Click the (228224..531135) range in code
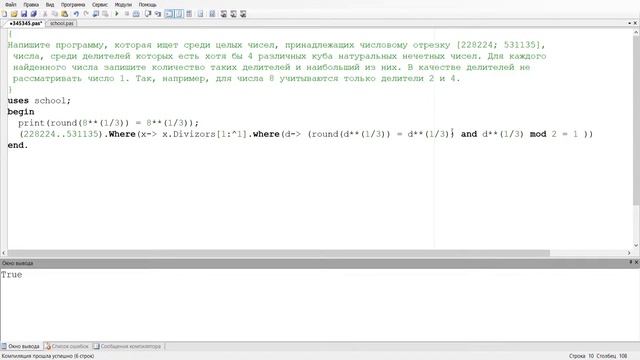The image size is (640, 360). coord(61,134)
